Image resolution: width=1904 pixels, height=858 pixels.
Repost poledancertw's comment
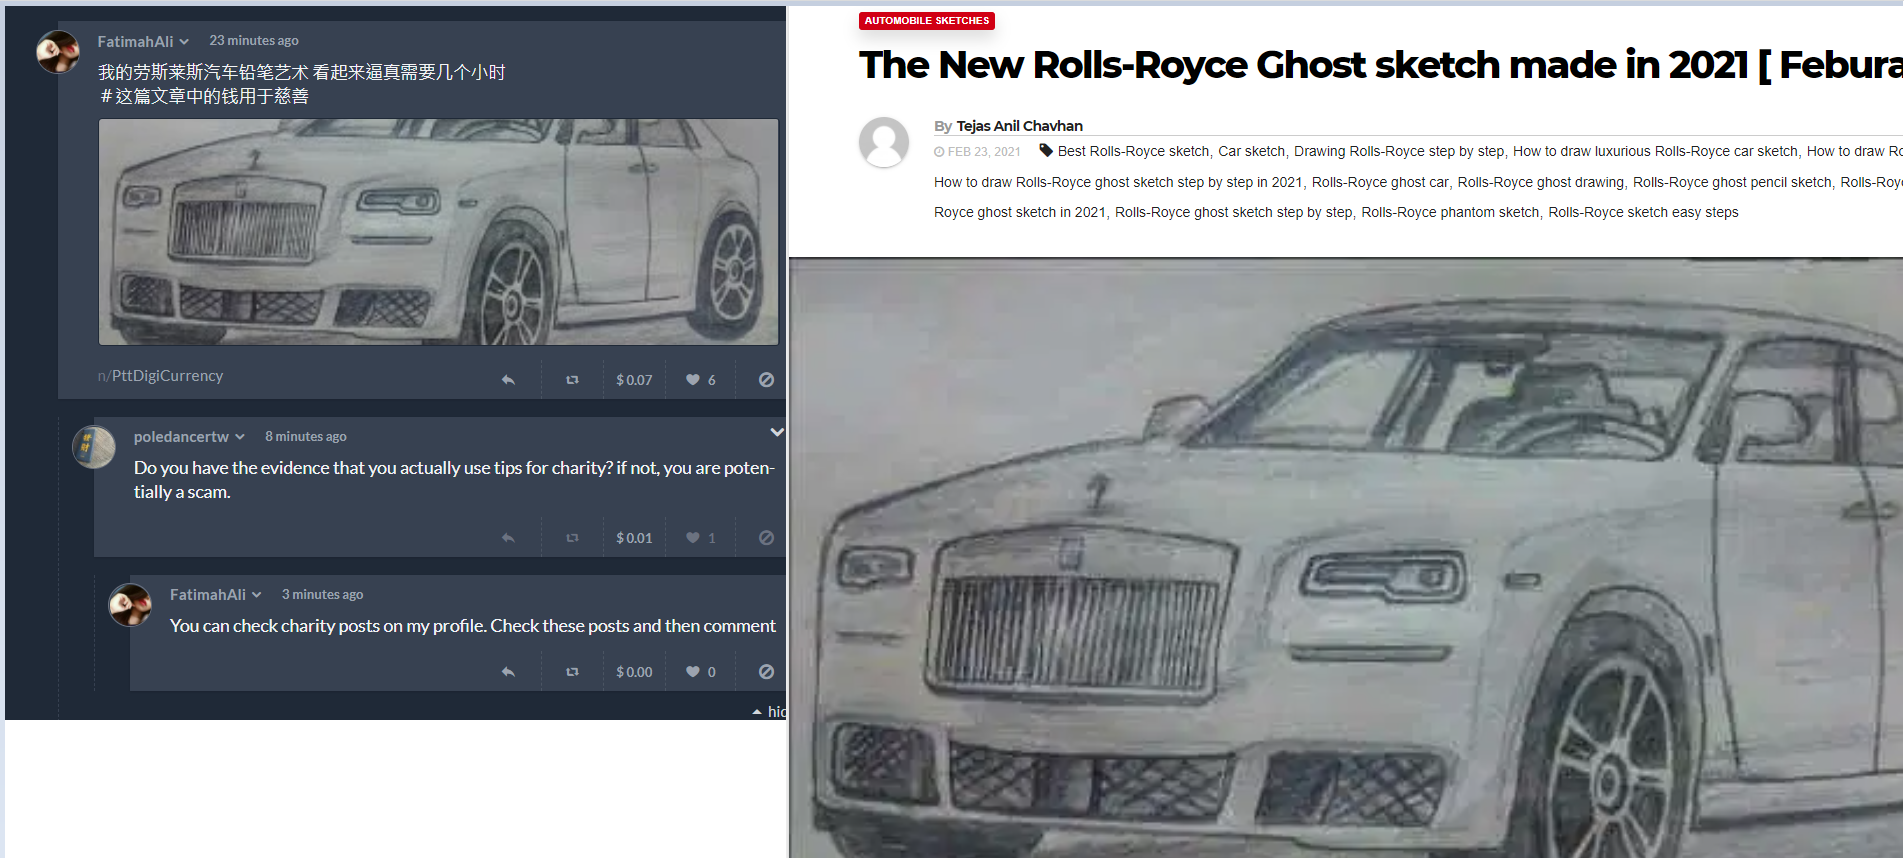(x=572, y=538)
